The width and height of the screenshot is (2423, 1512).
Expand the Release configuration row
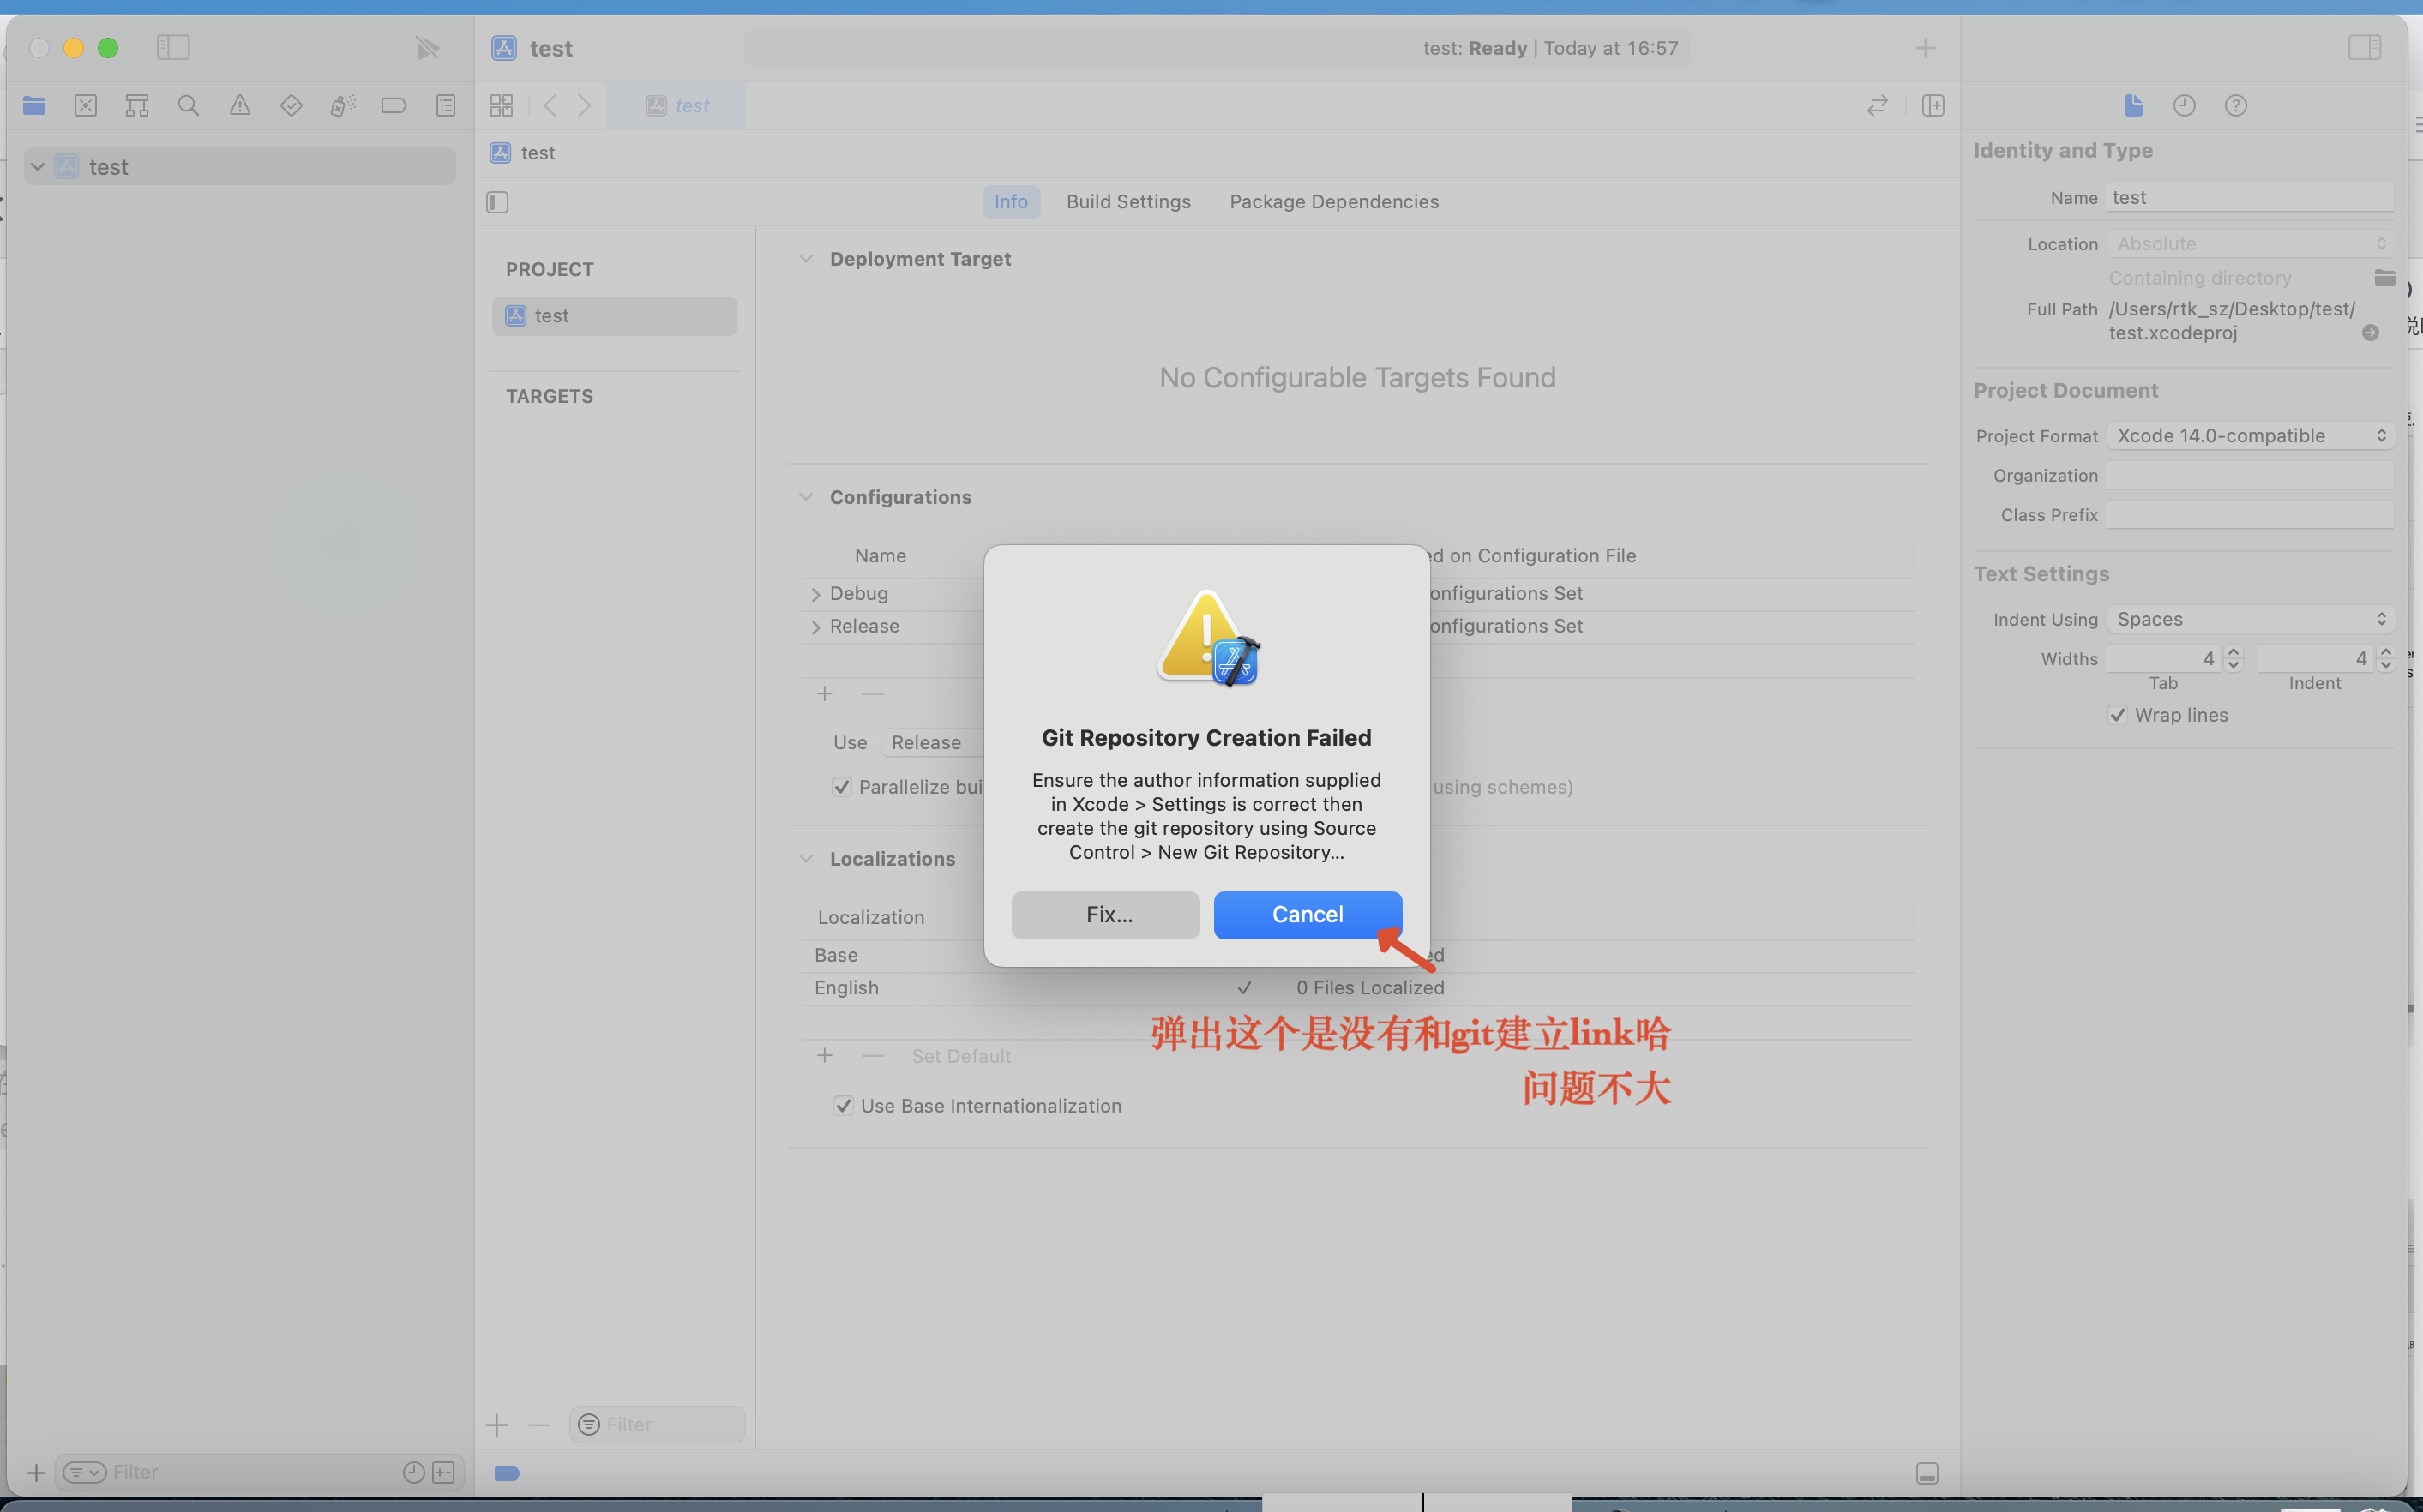815,624
